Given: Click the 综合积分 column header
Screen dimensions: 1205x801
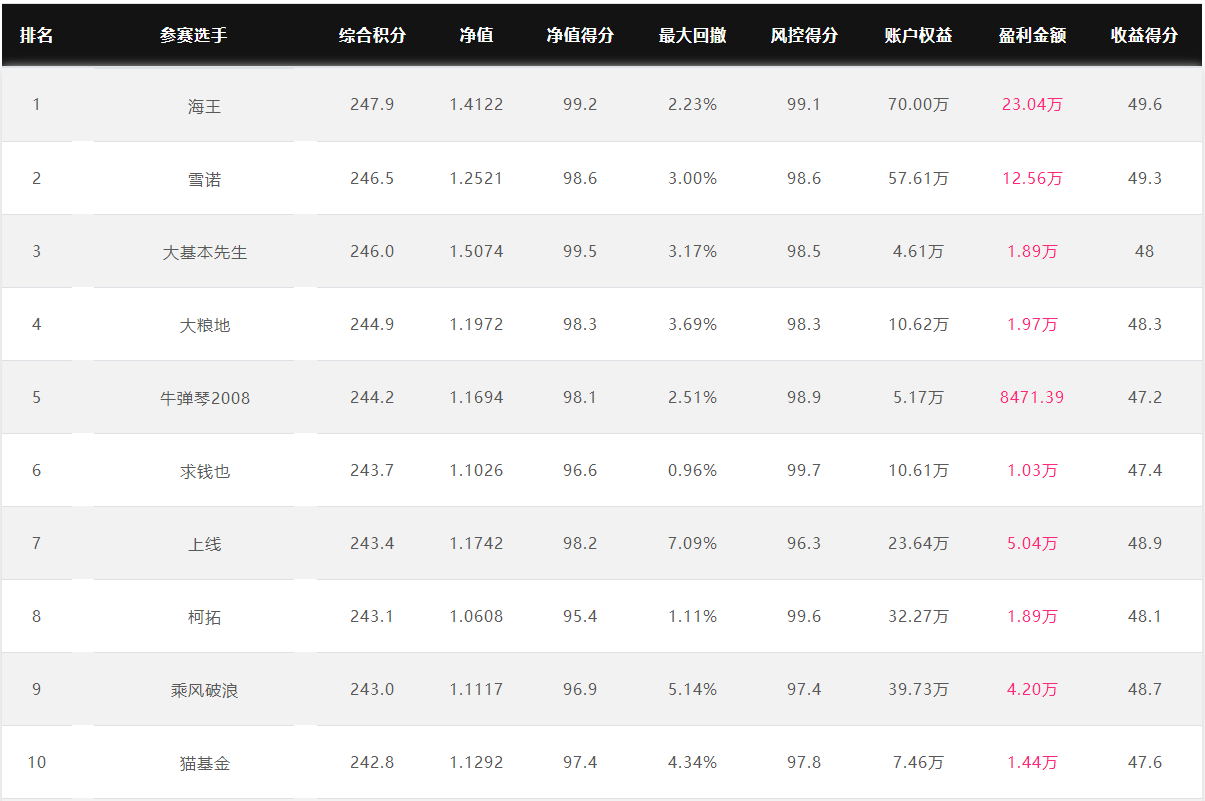Looking at the screenshot, I should (372, 35).
